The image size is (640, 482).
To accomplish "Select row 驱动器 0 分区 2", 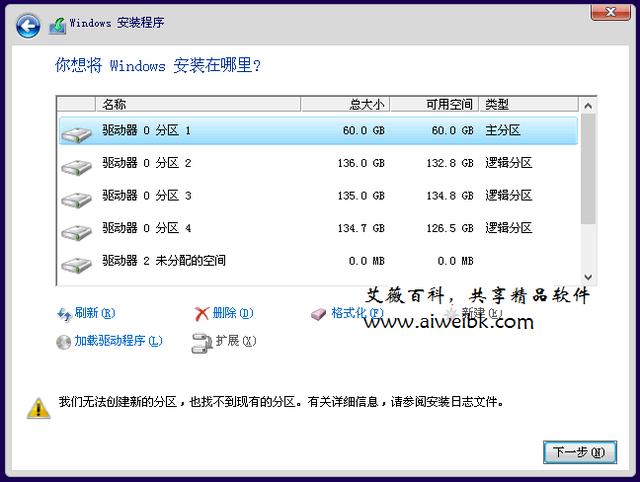I will [x=318, y=163].
